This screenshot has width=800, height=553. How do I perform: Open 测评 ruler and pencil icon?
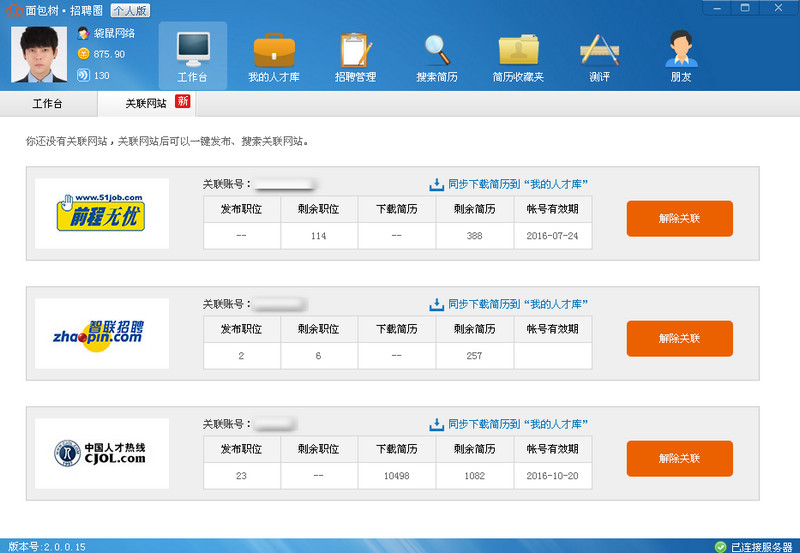pos(599,49)
